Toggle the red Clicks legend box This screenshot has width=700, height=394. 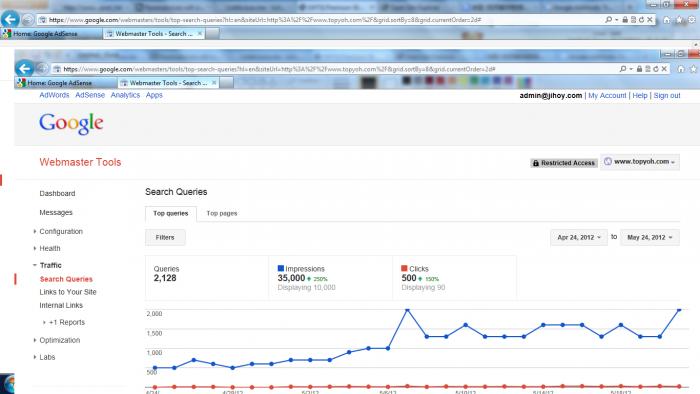404,268
